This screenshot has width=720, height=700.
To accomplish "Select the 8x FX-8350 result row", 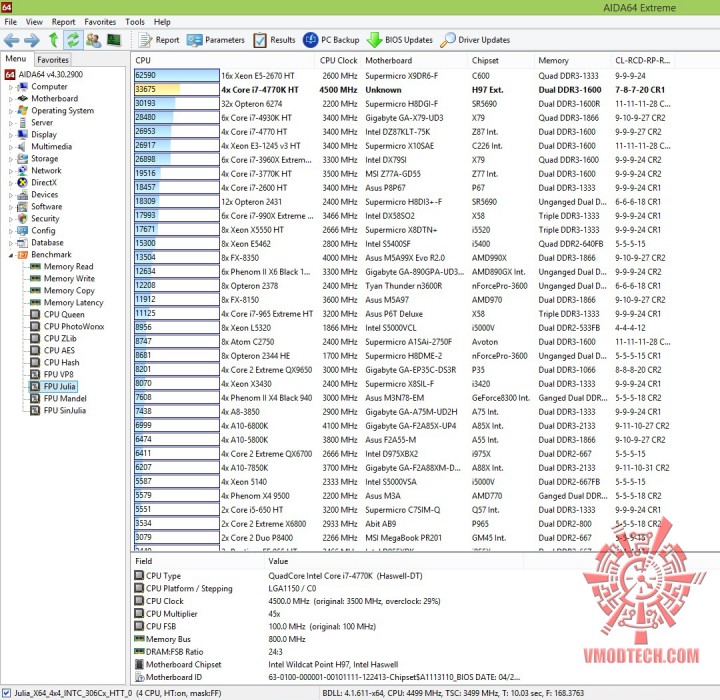I will pyautogui.click(x=404, y=258).
